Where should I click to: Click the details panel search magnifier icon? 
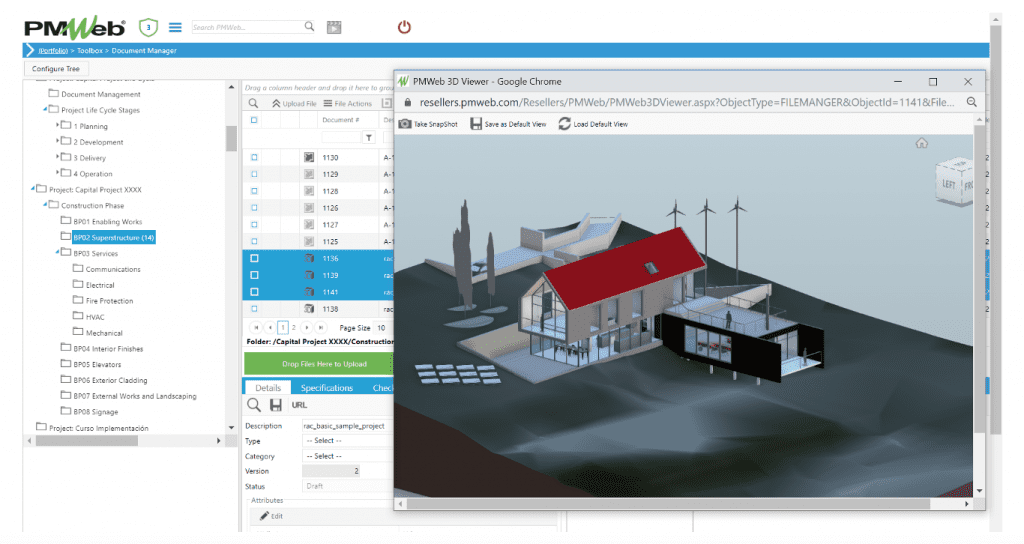253,405
